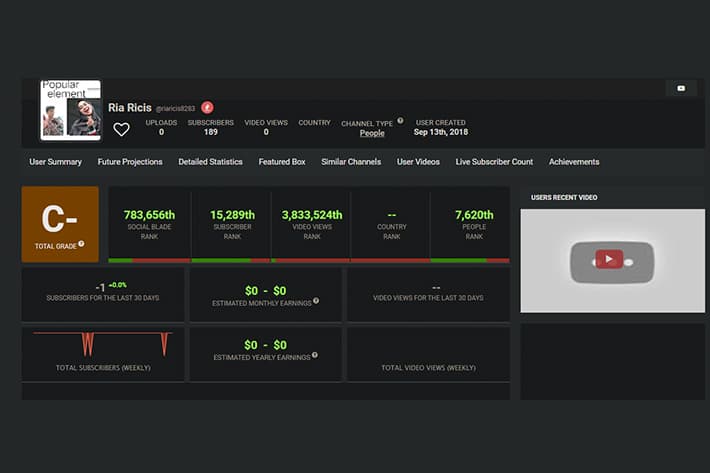Open Detailed Statistics tab
The width and height of the screenshot is (710, 473).
211,162
